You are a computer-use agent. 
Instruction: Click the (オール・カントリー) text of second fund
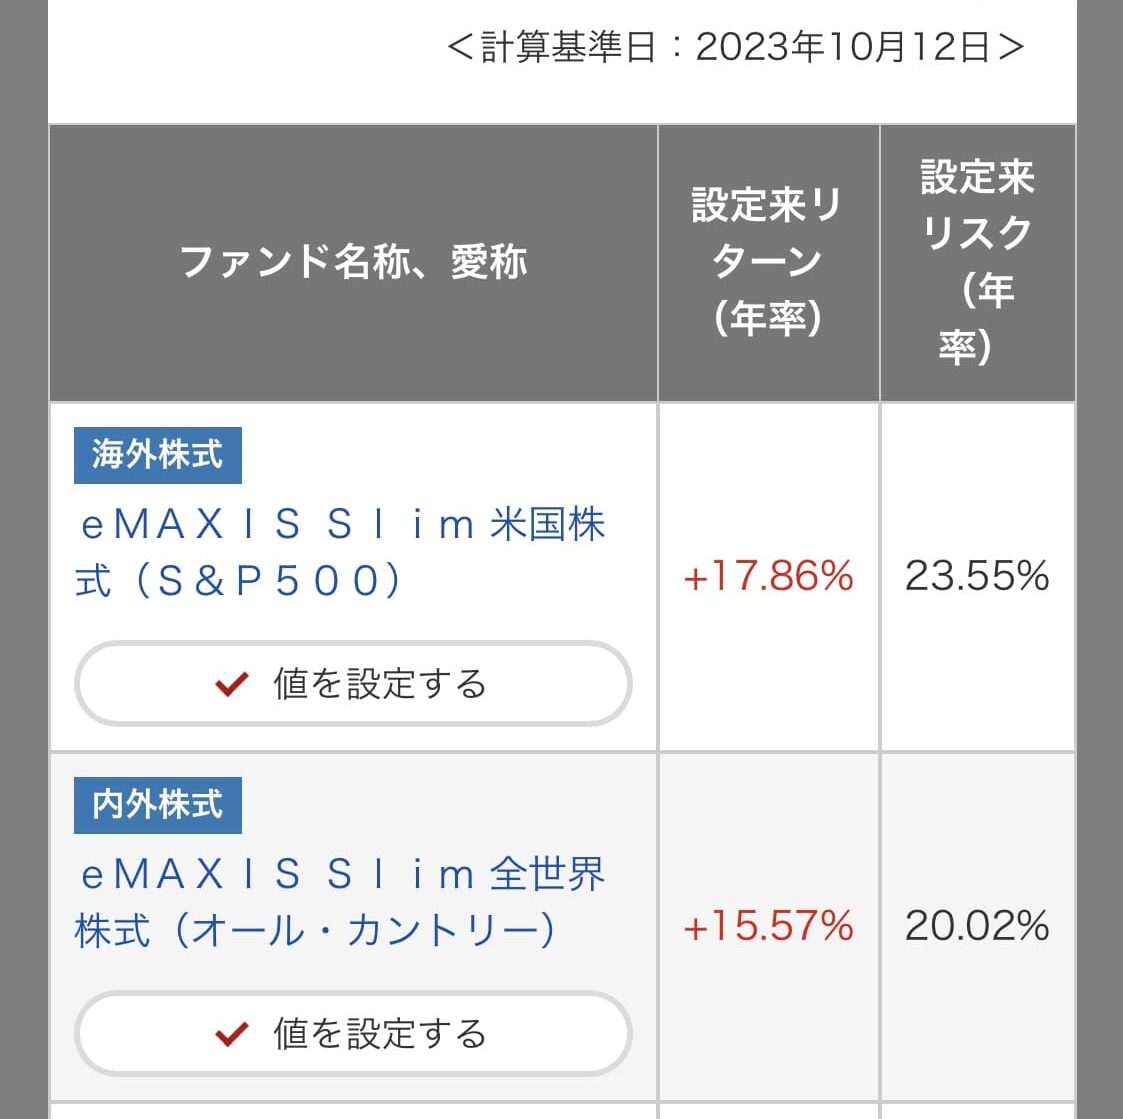[365, 930]
